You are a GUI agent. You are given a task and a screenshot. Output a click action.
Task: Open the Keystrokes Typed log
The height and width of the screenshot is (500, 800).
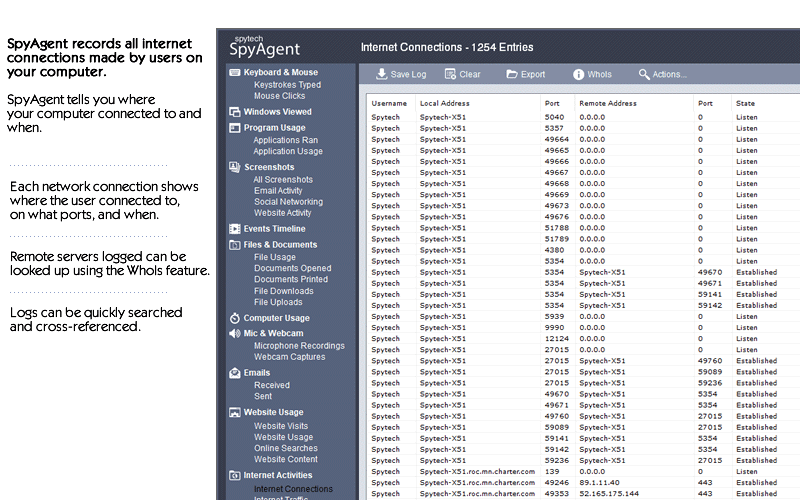tap(287, 85)
